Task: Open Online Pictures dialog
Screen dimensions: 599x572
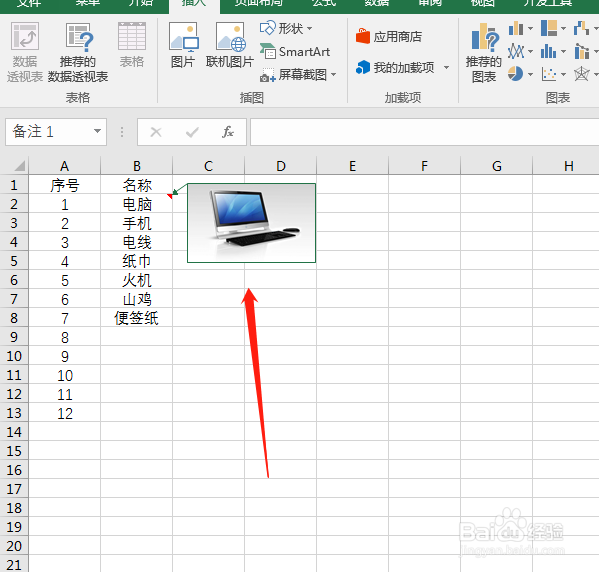Action: 230,45
